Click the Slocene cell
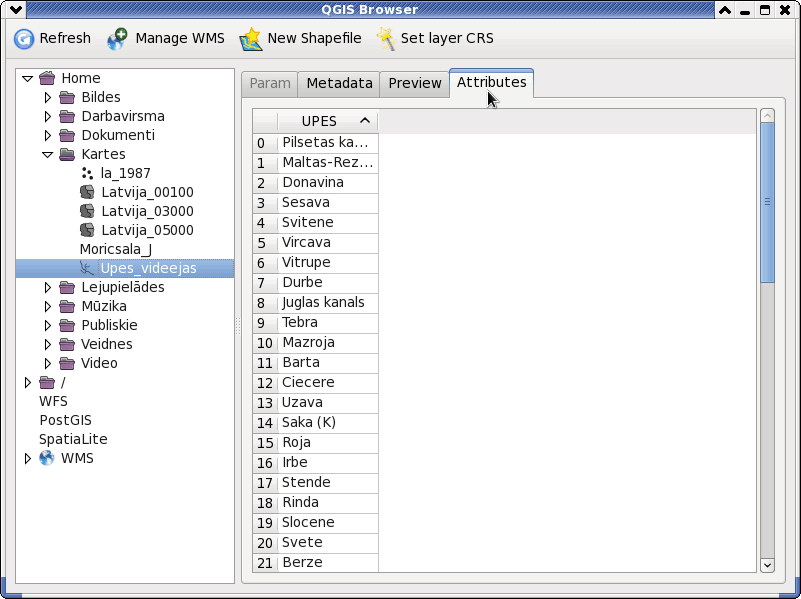The width and height of the screenshot is (801, 599). pyautogui.click(x=328, y=522)
